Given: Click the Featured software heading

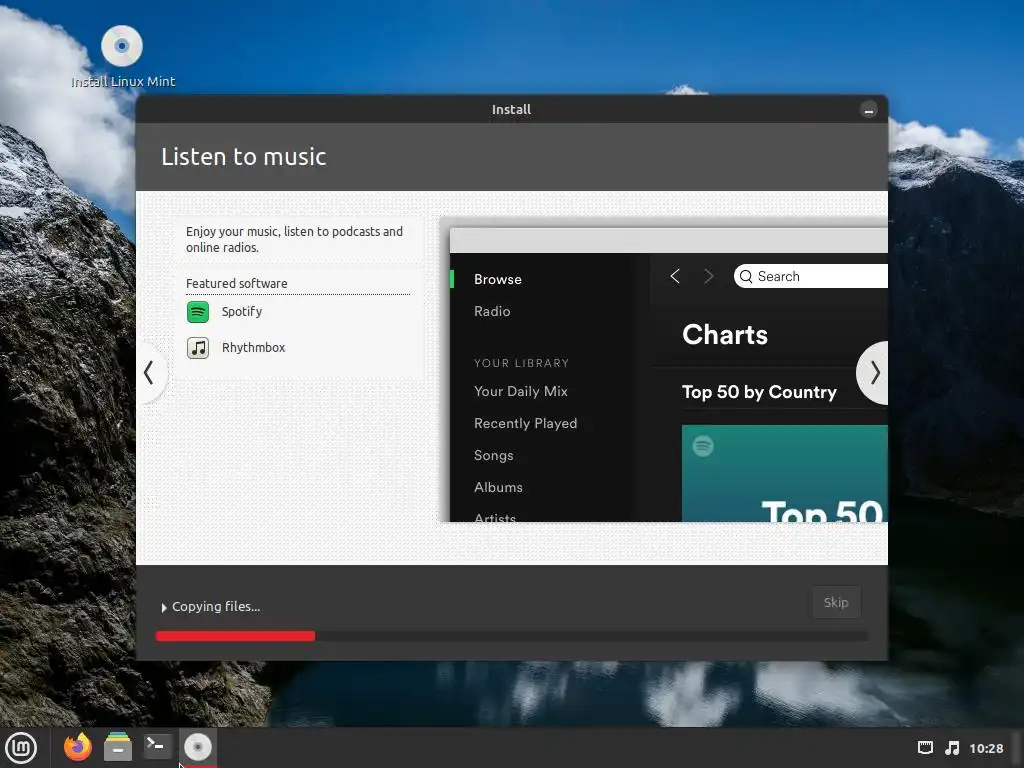Looking at the screenshot, I should click(x=236, y=283).
